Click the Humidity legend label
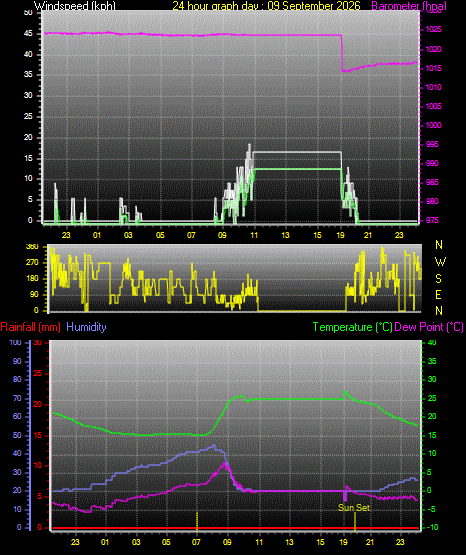Viewport: 466px width, 555px height. [x=86, y=327]
